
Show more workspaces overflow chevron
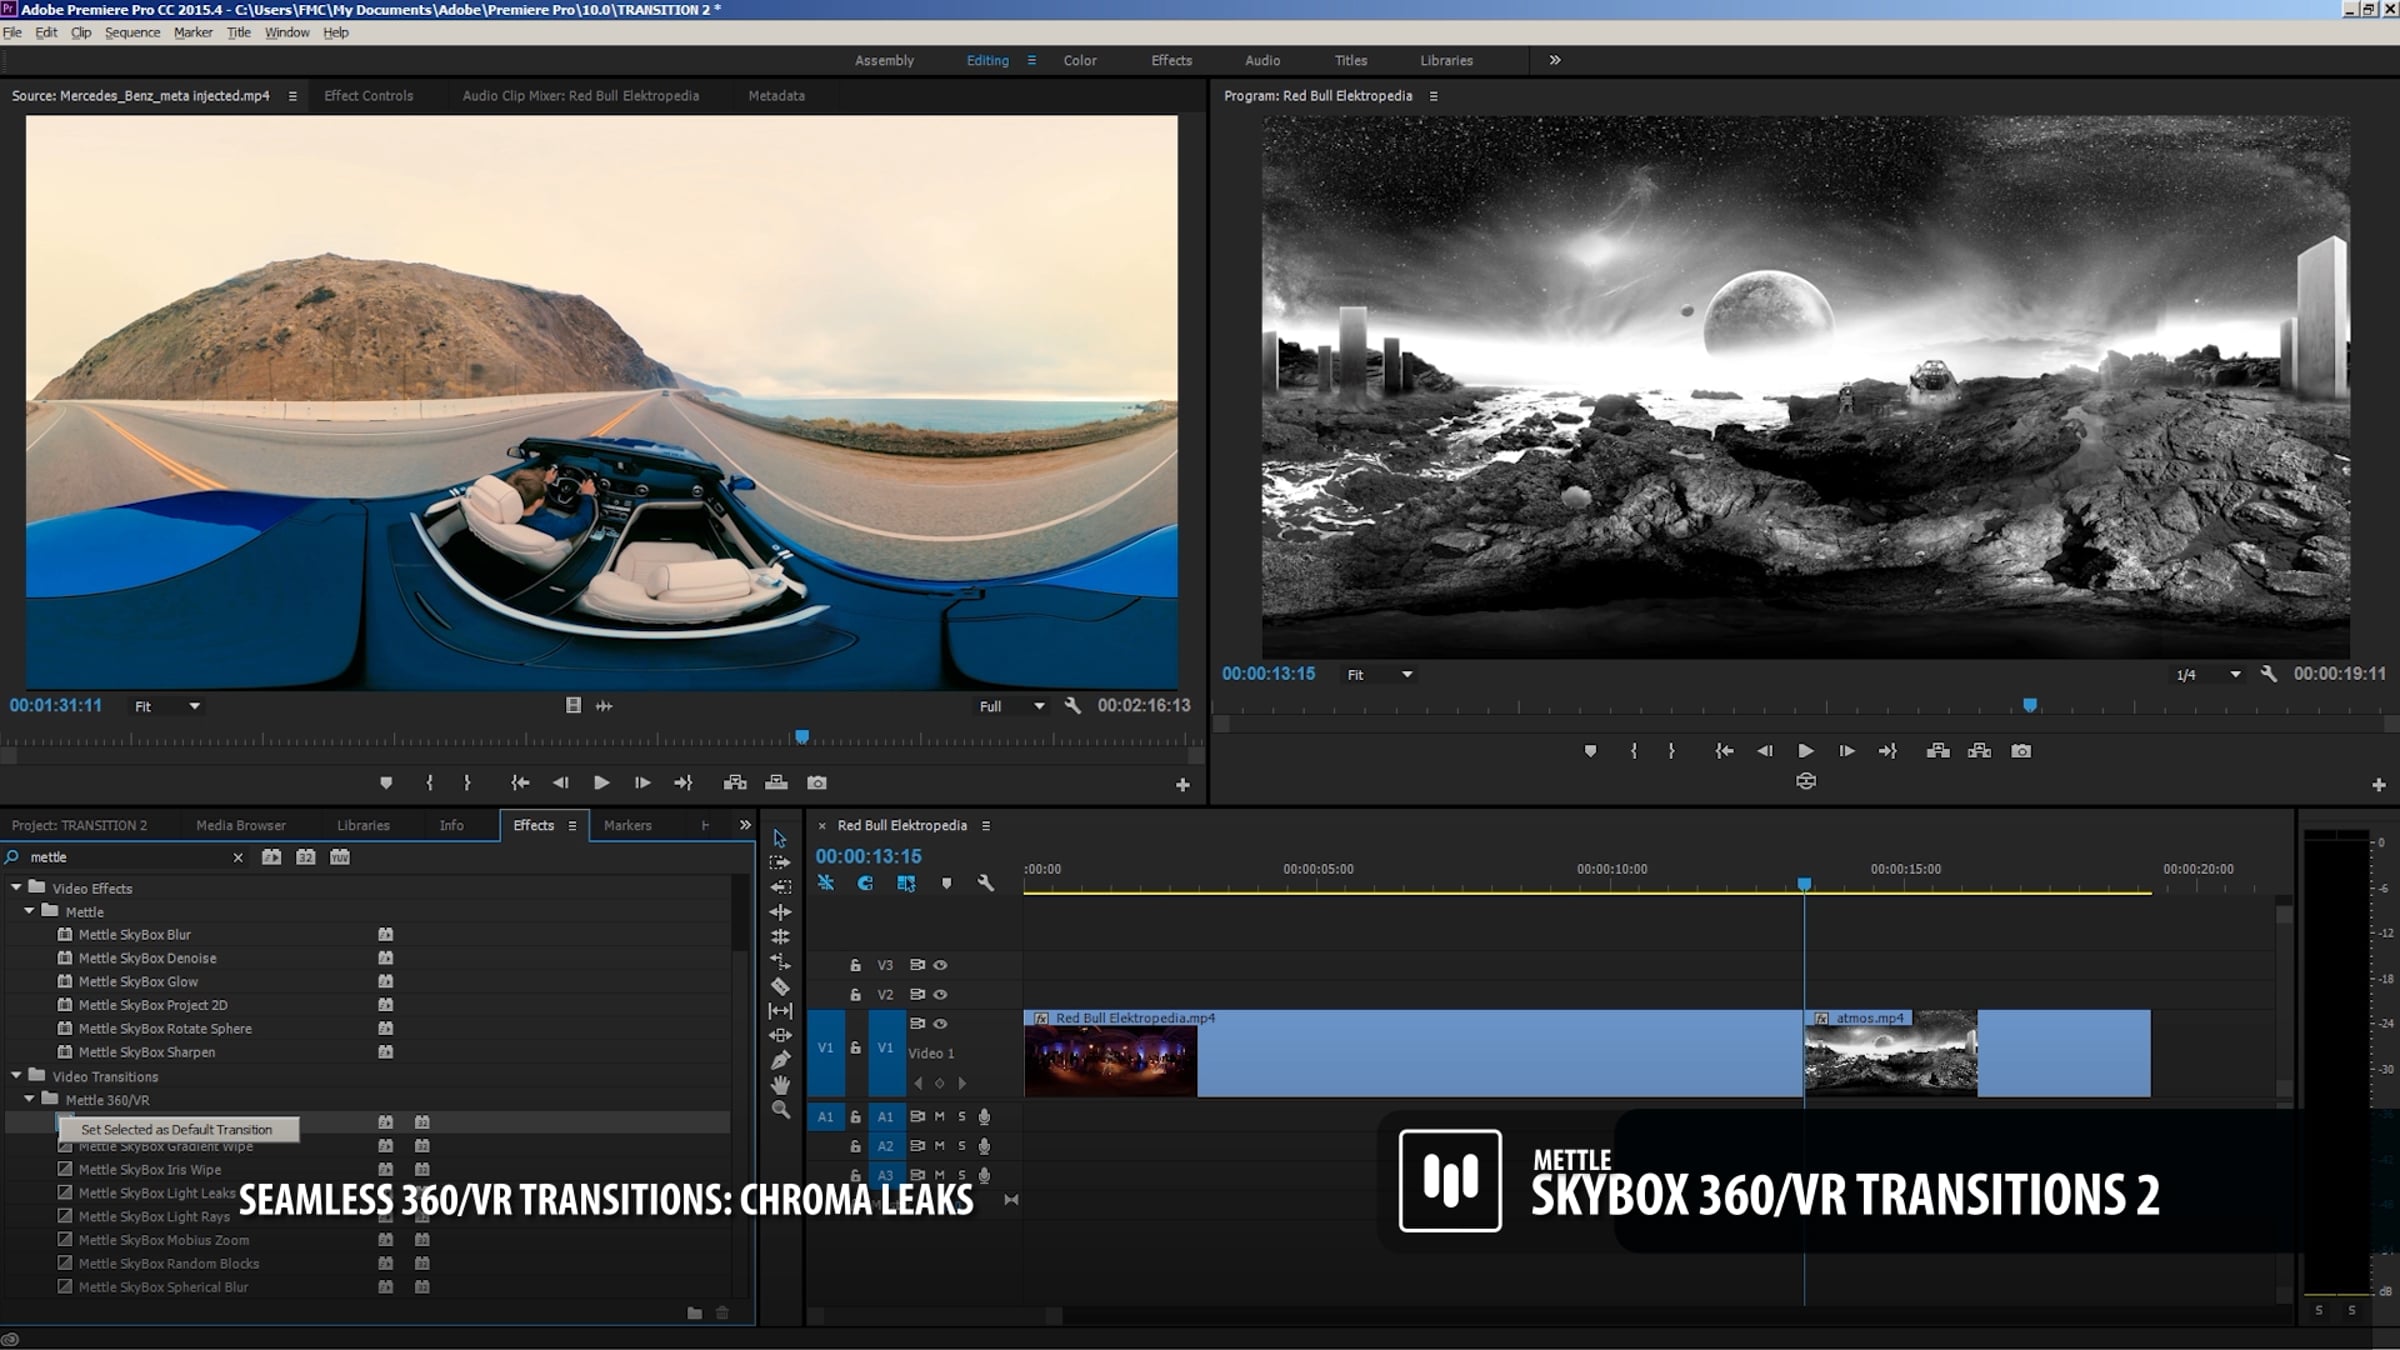[1555, 60]
